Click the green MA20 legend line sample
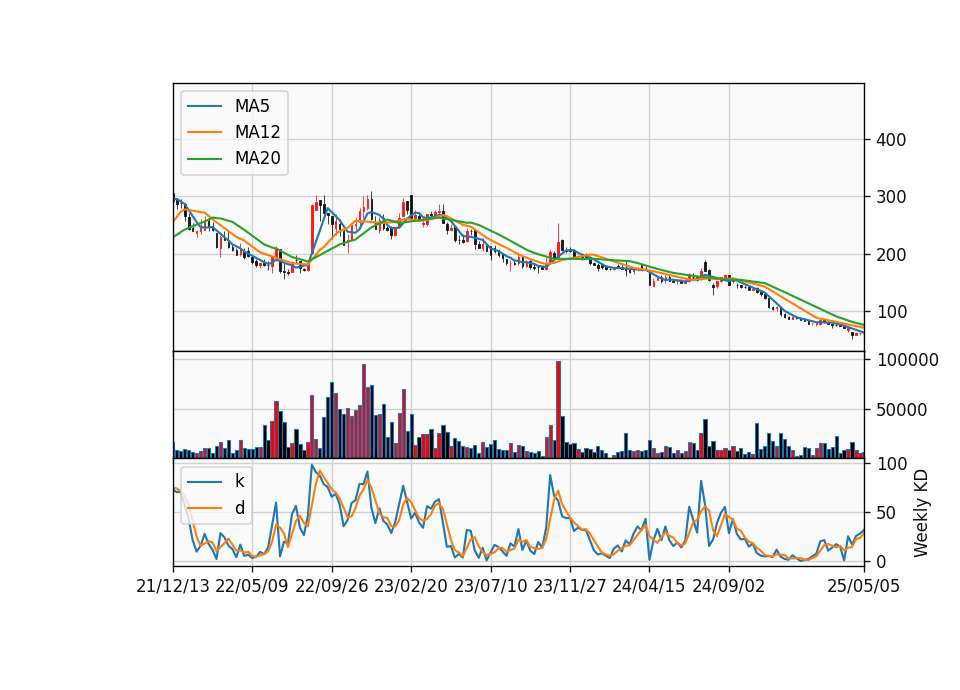The height and width of the screenshot is (690, 960). 205,158
